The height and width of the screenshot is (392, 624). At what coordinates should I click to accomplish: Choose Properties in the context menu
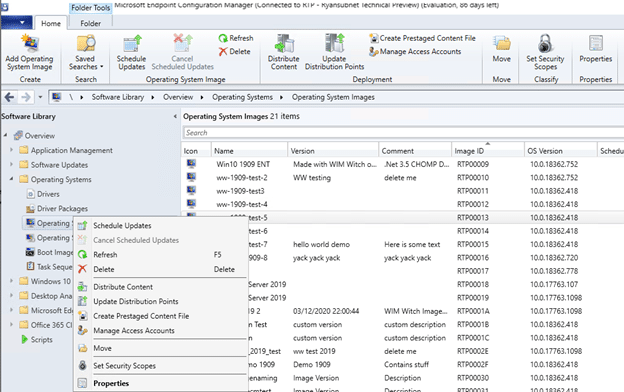pyautogui.click(x=161, y=383)
